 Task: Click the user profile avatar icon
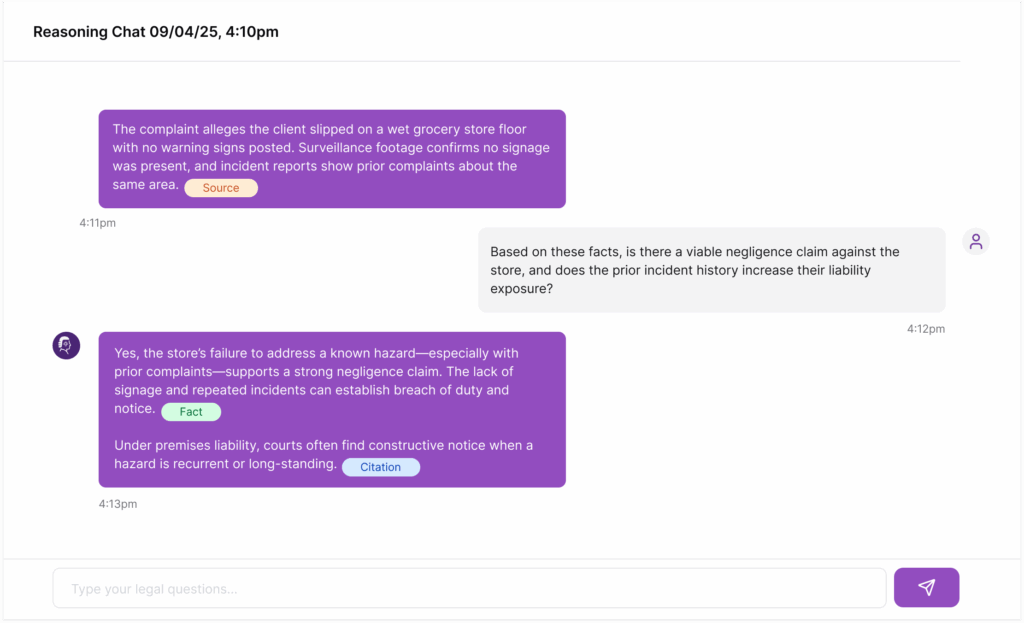point(976,241)
